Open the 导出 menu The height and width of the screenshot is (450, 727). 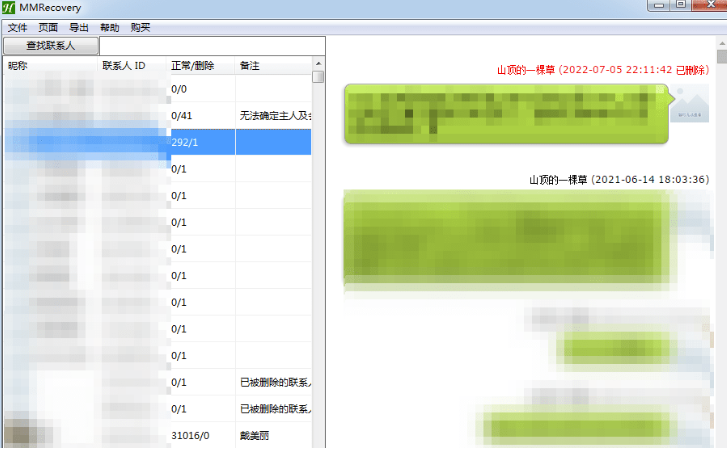[x=78, y=28]
